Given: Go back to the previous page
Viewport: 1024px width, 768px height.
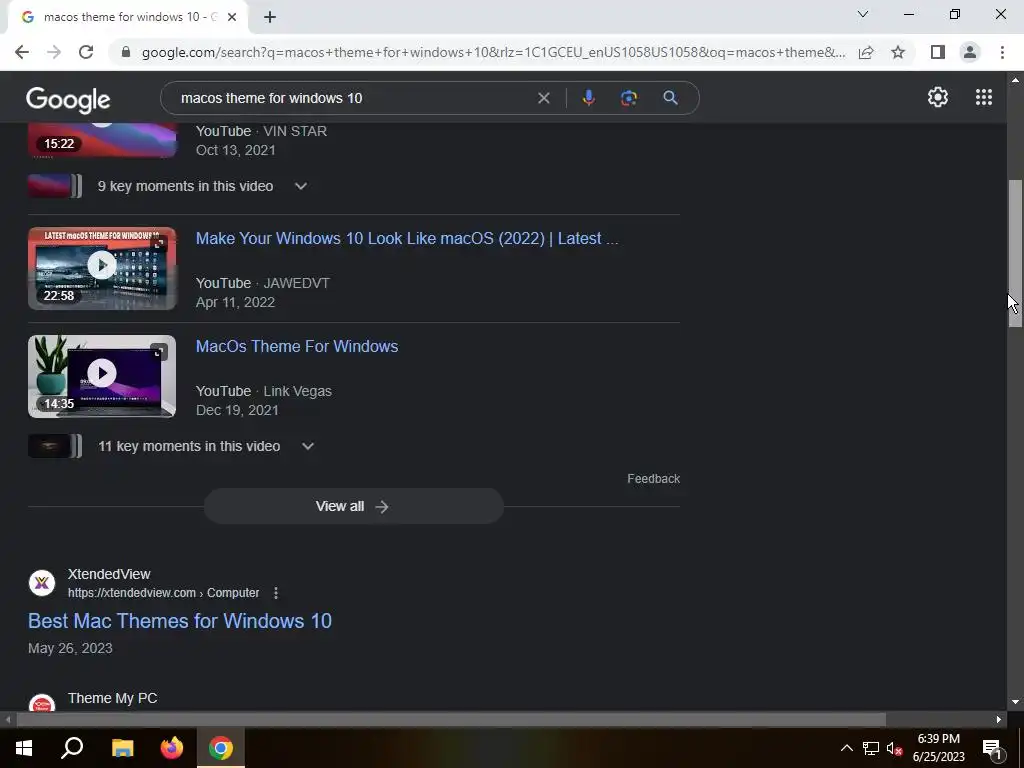Looking at the screenshot, I should 22,52.
